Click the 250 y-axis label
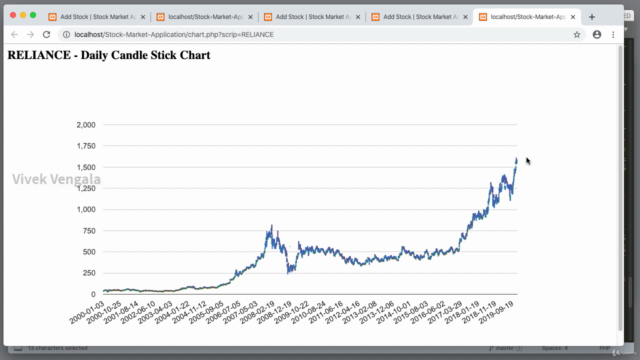 (89, 273)
